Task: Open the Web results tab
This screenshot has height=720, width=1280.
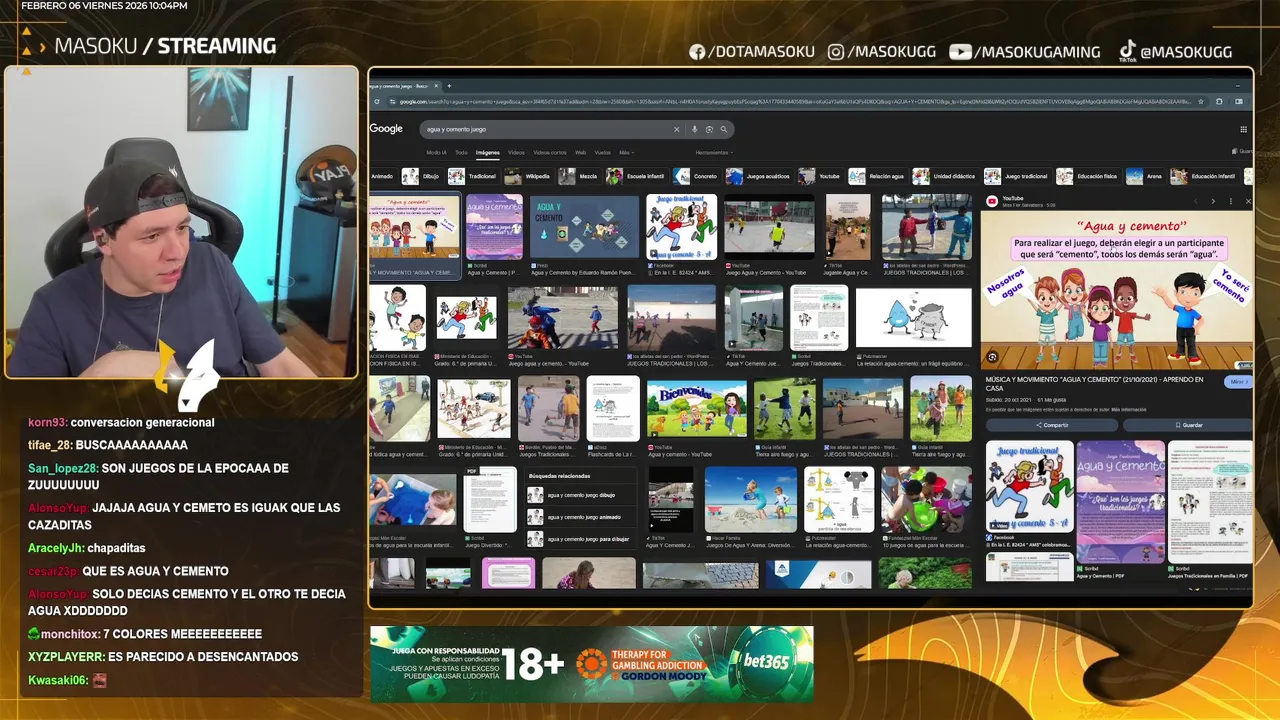Action: 580,152
